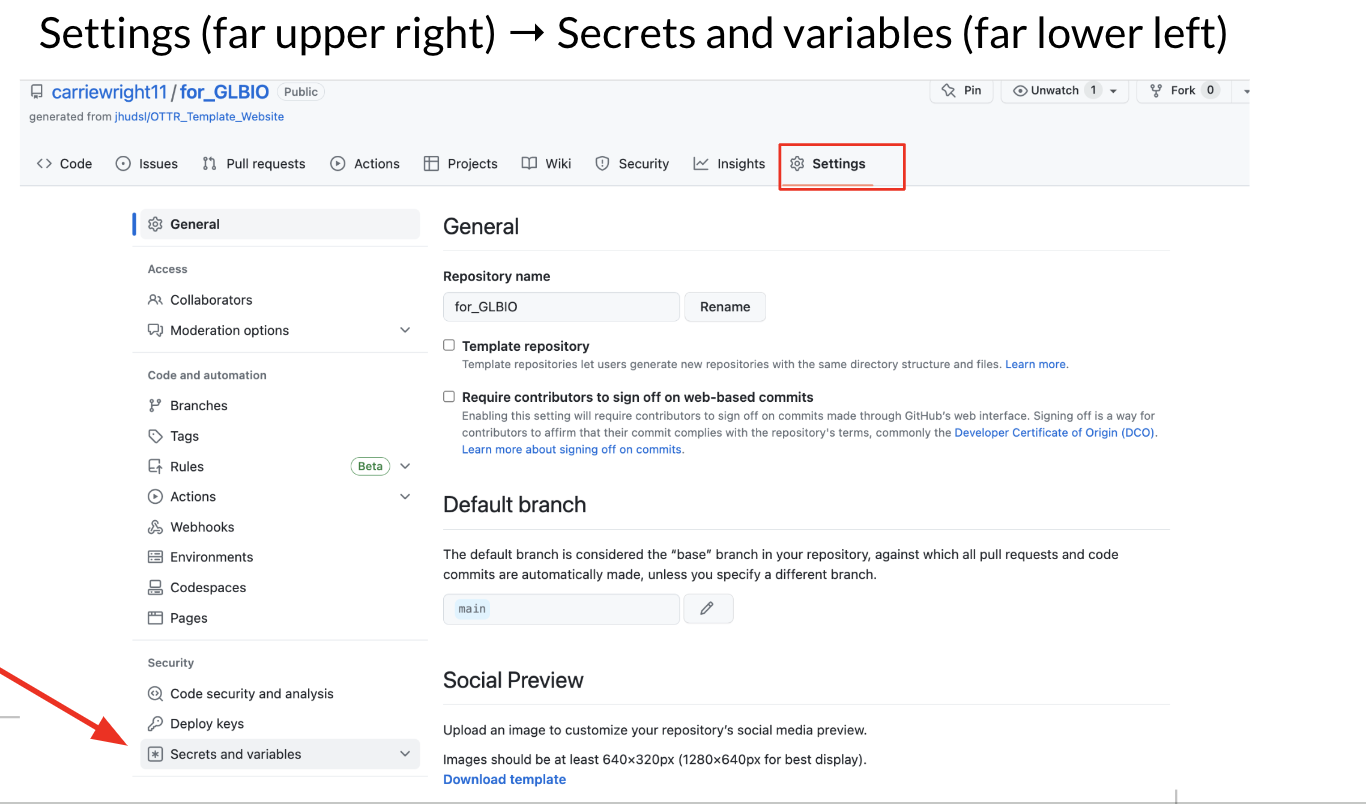1366x804 pixels.
Task: Click the Repository name input field
Action: click(x=561, y=307)
